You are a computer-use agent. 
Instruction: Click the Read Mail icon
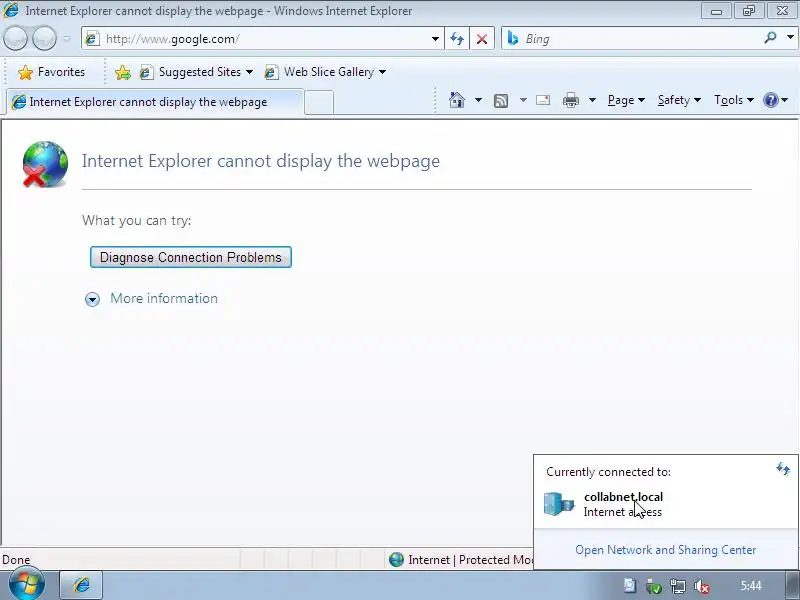(543, 100)
